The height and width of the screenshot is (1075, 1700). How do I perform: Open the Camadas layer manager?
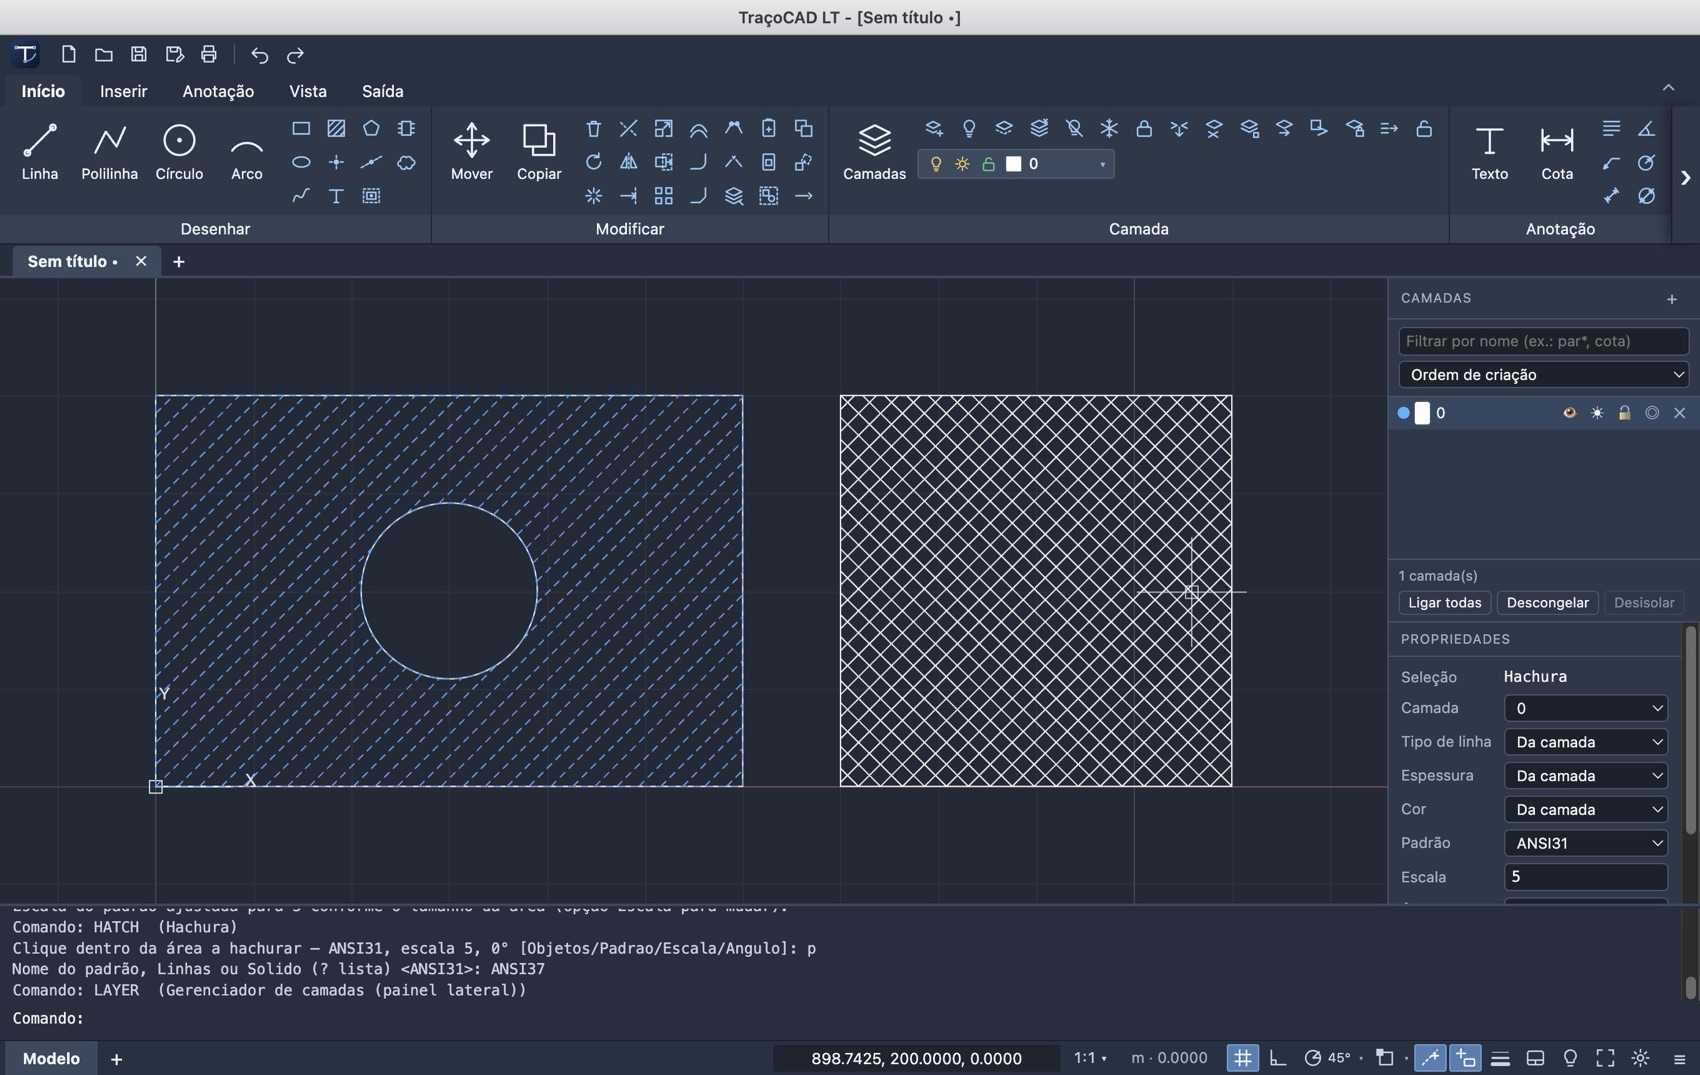[x=874, y=152]
